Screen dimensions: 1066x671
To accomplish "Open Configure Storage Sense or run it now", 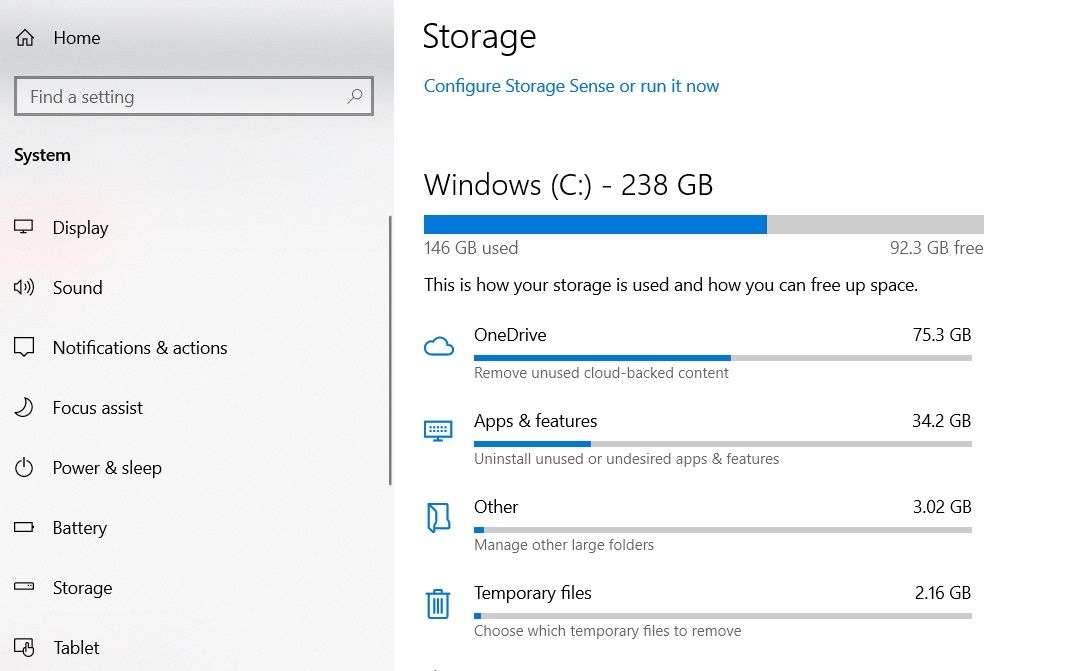I will (571, 86).
